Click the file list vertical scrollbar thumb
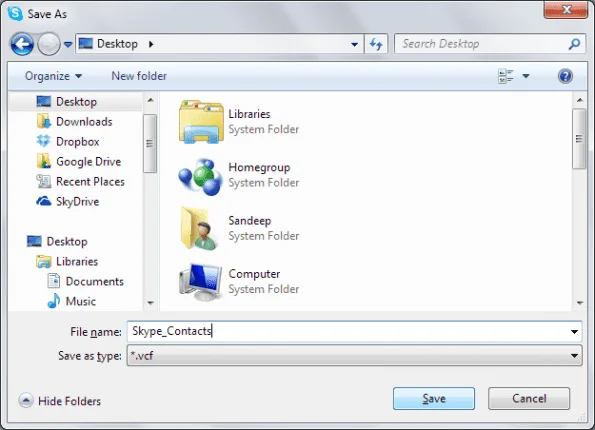Screen dimensions: 595x430 [x=579, y=139]
